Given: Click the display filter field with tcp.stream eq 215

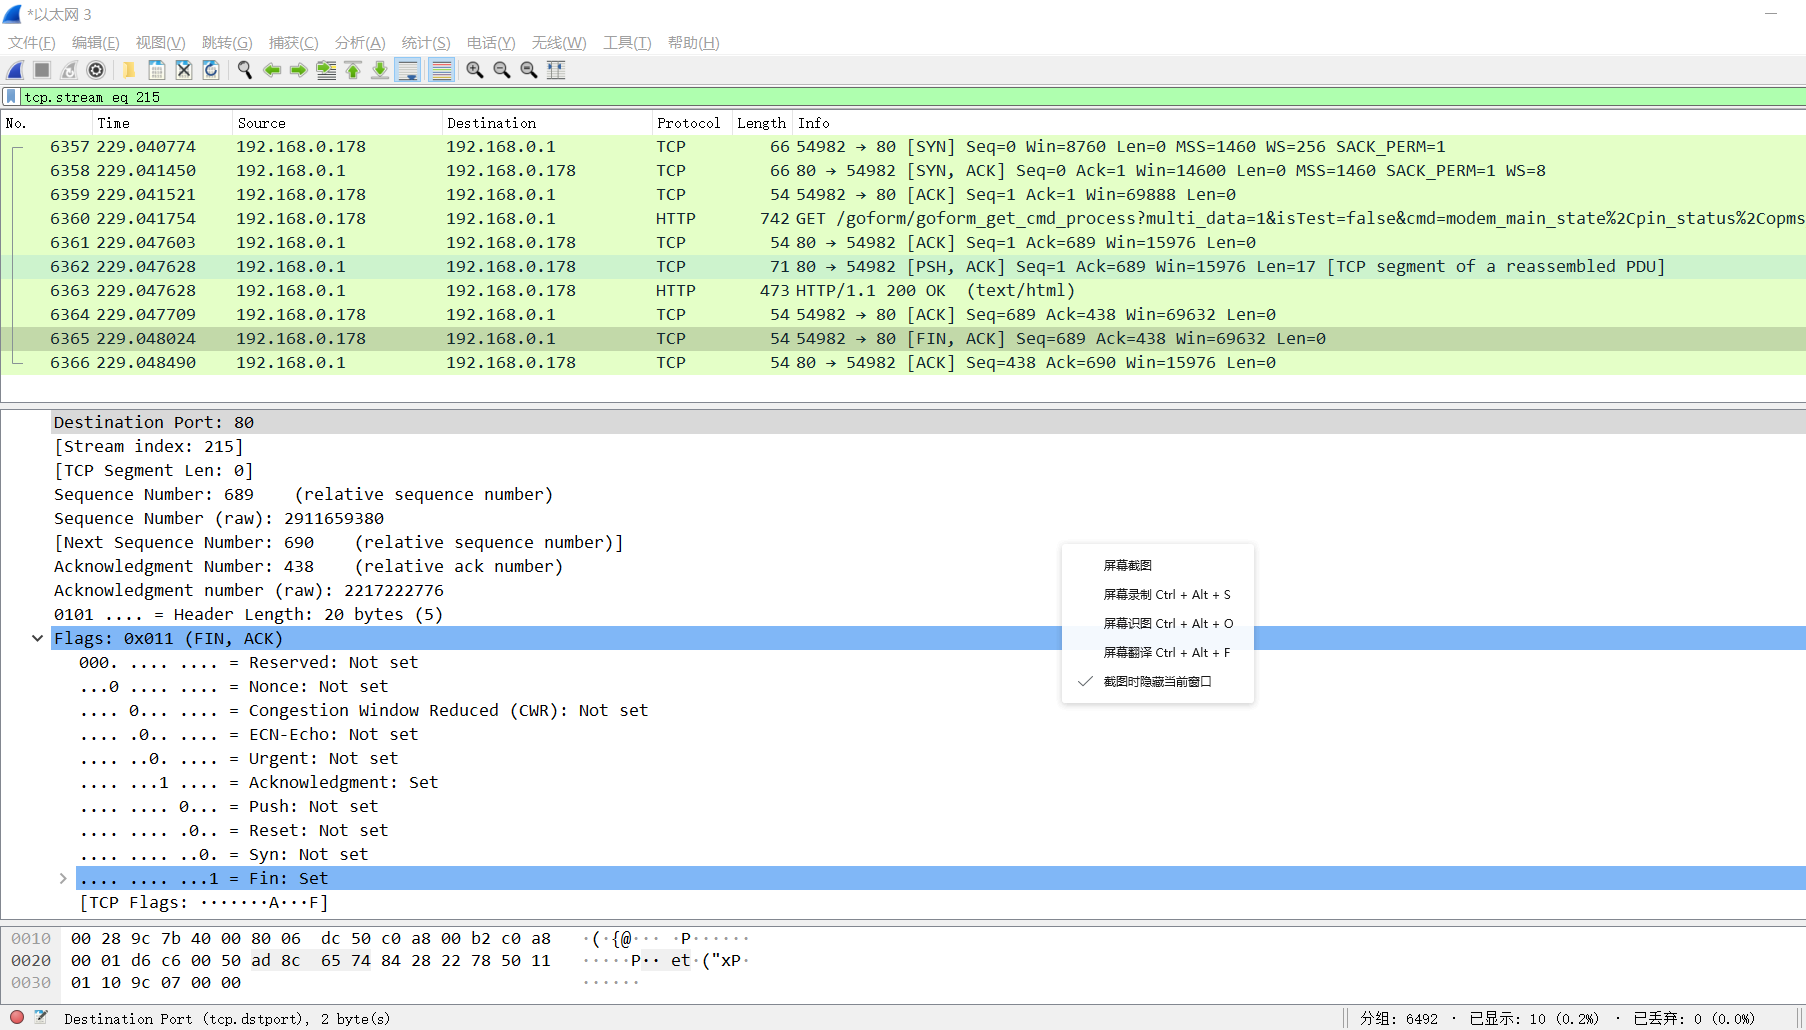Looking at the screenshot, I should [x=912, y=97].
